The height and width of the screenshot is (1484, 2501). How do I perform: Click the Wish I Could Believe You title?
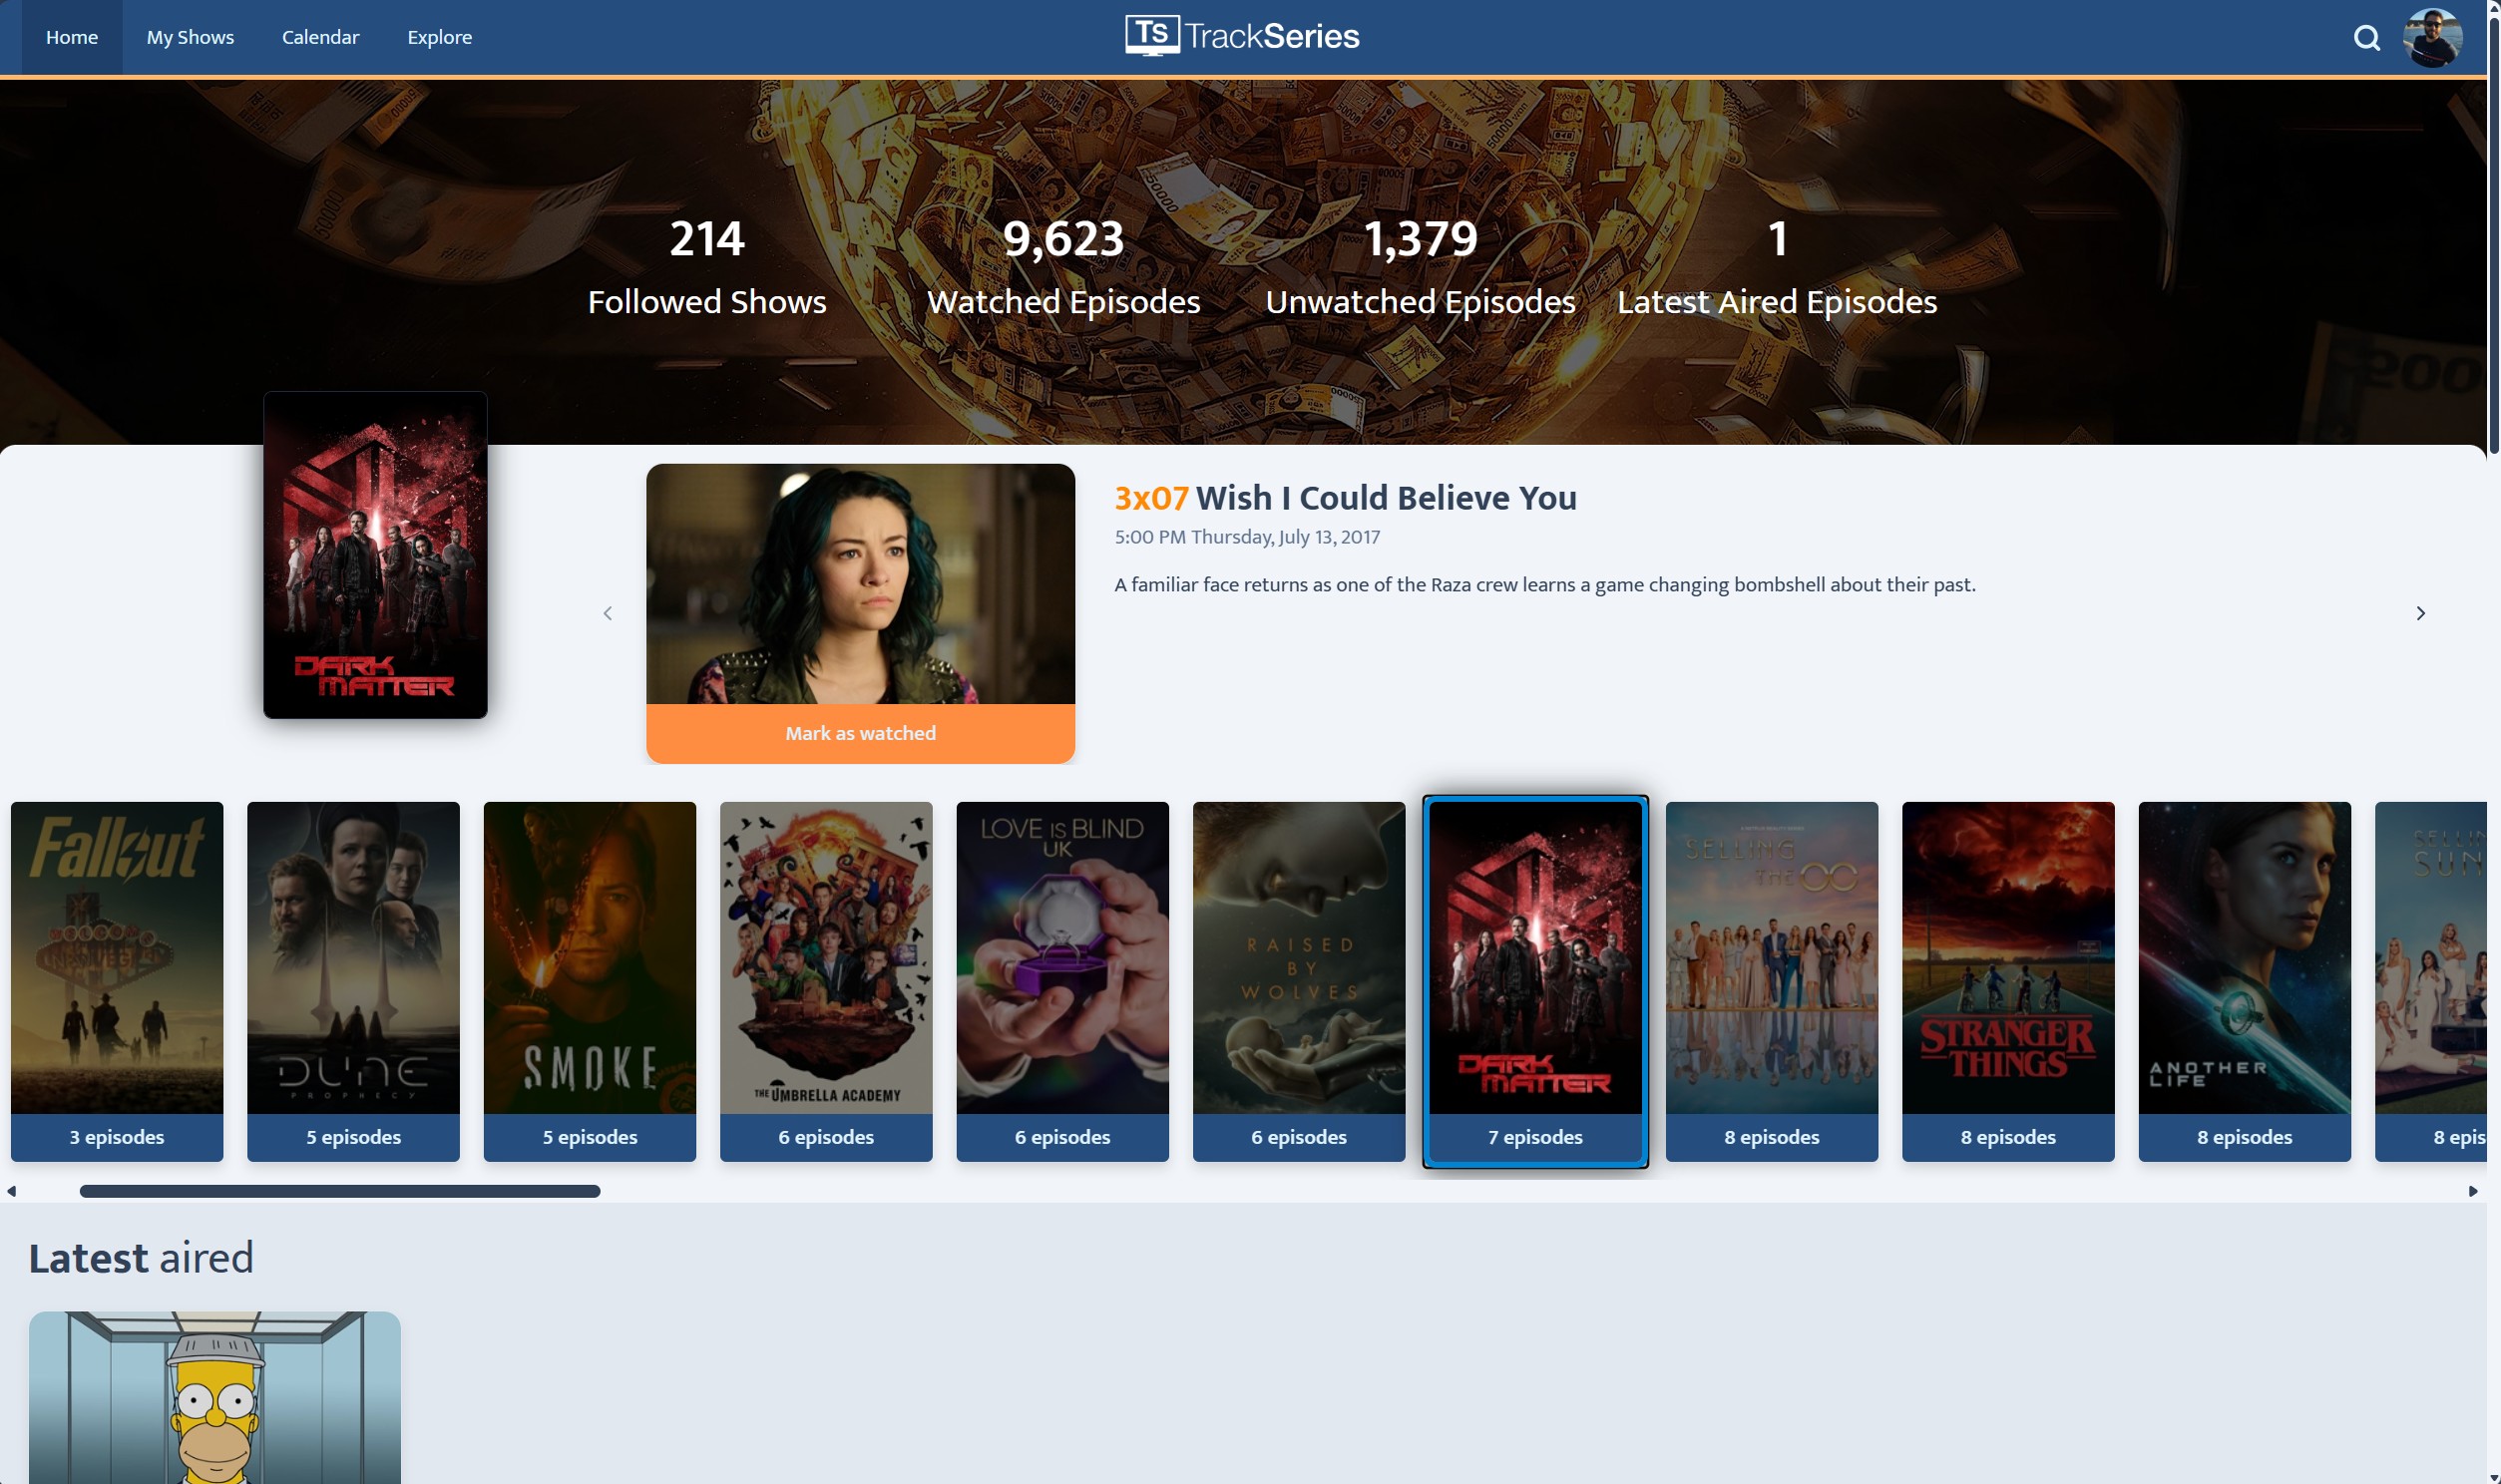(1385, 498)
